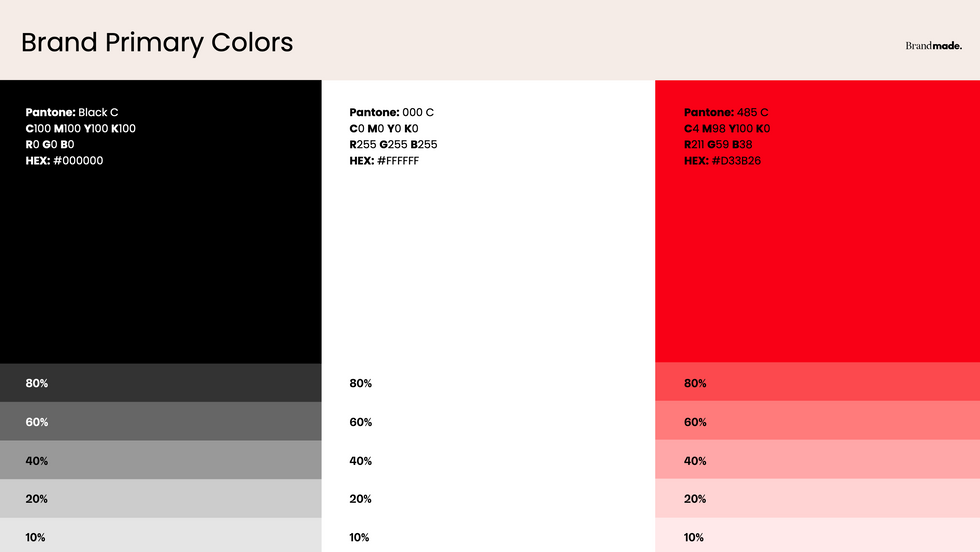
Task: Click the Brand Primary Colors title
Action: (x=157, y=42)
